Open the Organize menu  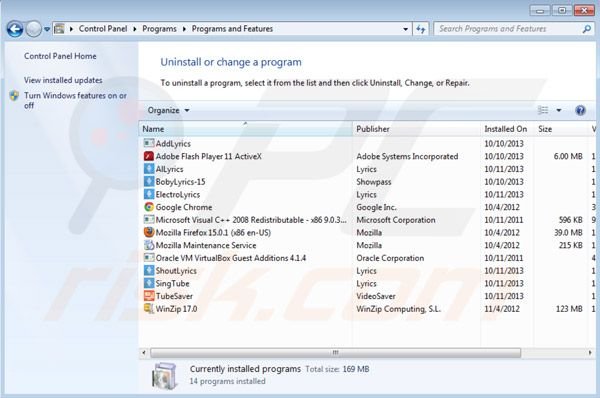[168, 110]
